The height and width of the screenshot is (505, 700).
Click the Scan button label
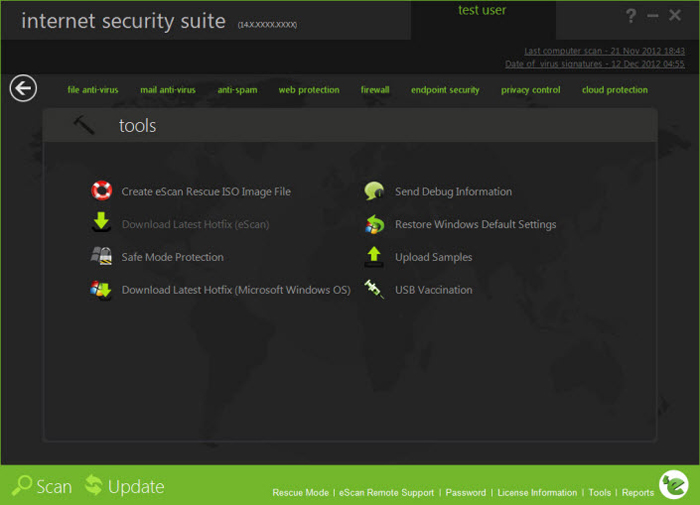click(54, 486)
